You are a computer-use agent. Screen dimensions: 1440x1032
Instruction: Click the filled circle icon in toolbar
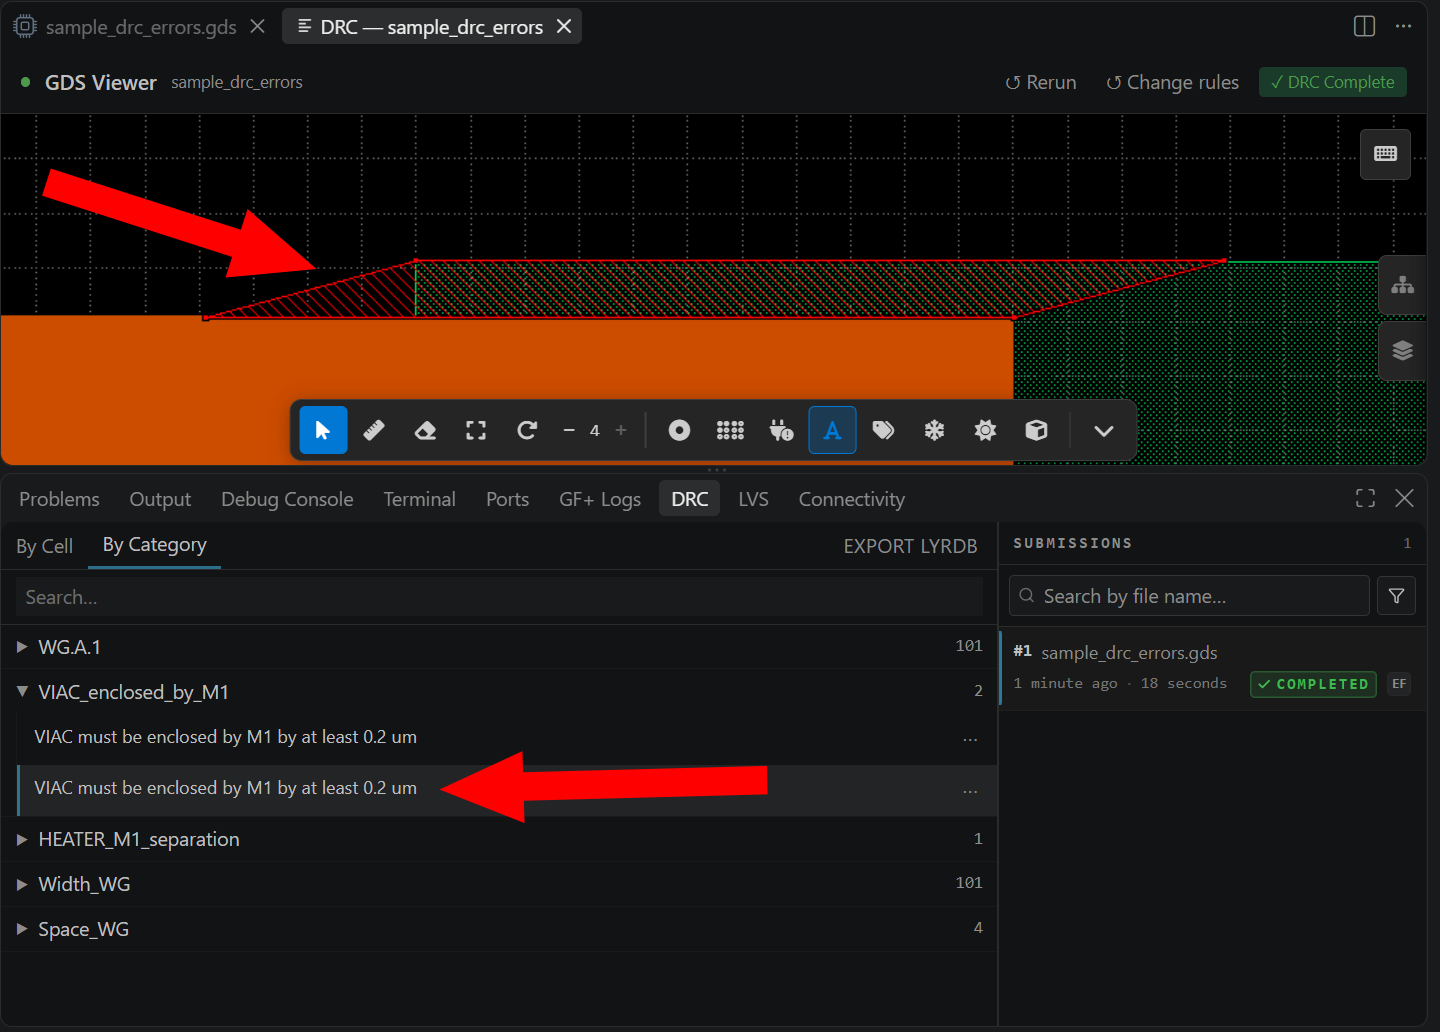coord(679,430)
